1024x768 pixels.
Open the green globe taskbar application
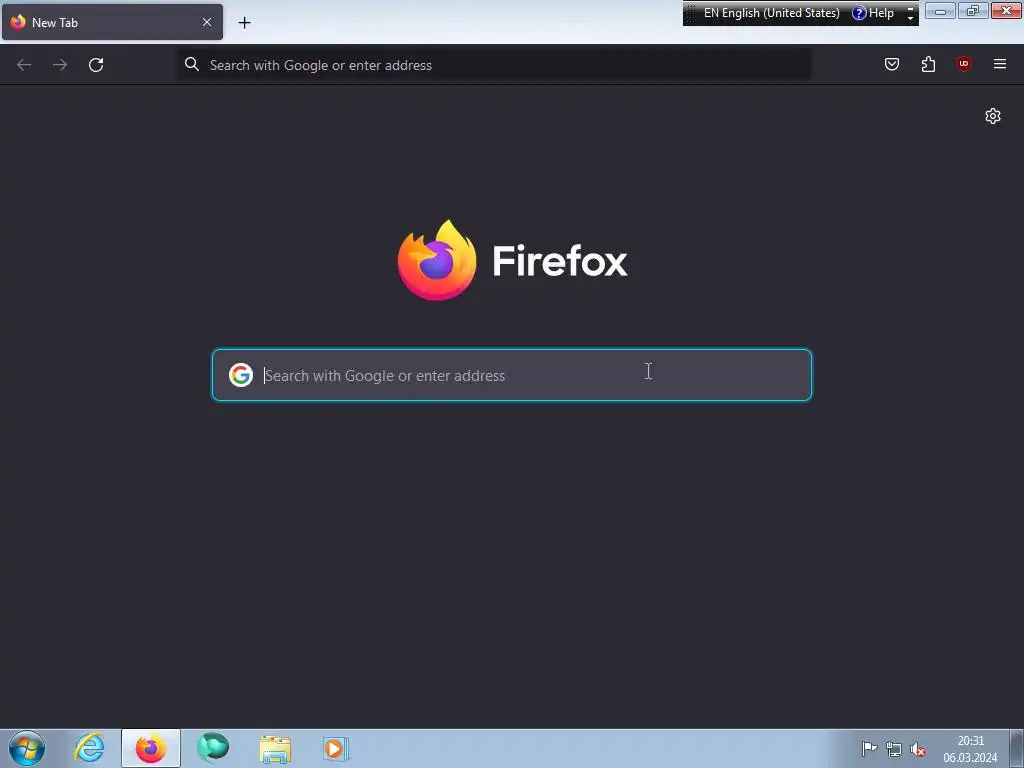[x=214, y=748]
